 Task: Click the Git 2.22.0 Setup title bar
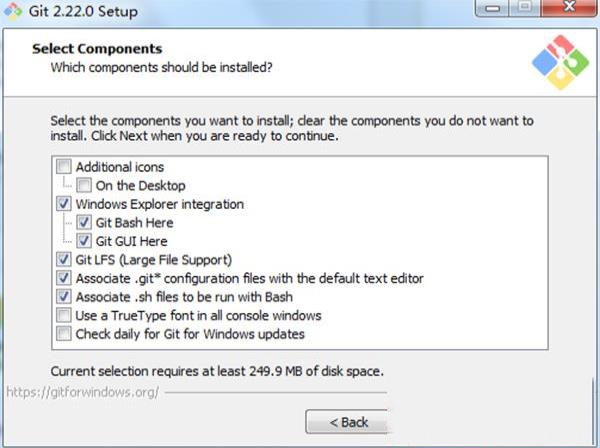(x=300, y=13)
